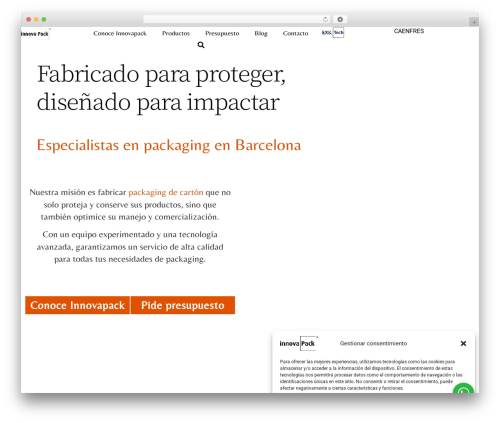500x423 pixels.
Task: Click the Gestionar consentimiento title
Action: tap(373, 343)
